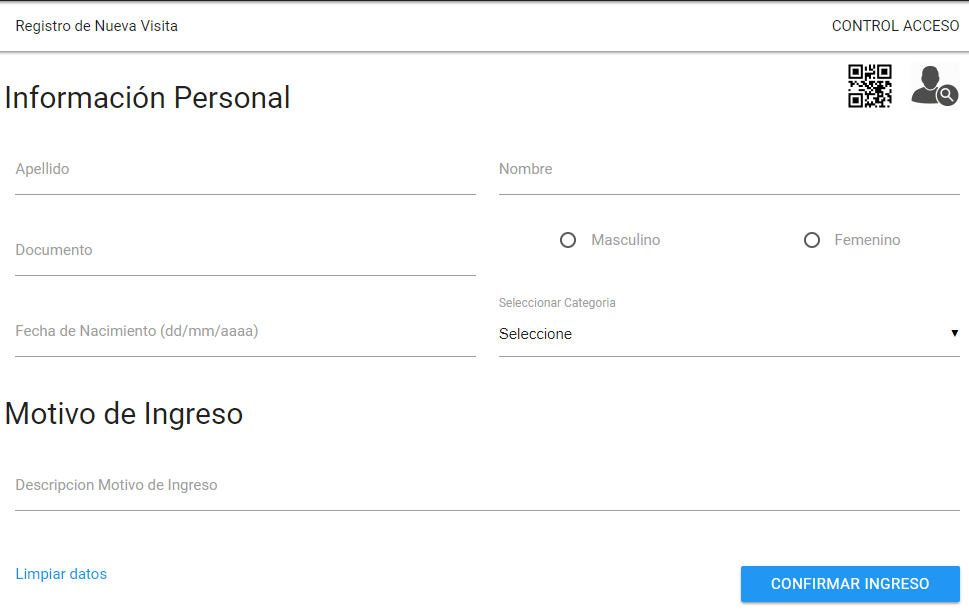Select the Fecha de Nacimiento field
Image resolution: width=969 pixels, height=611 pixels.
coord(245,332)
